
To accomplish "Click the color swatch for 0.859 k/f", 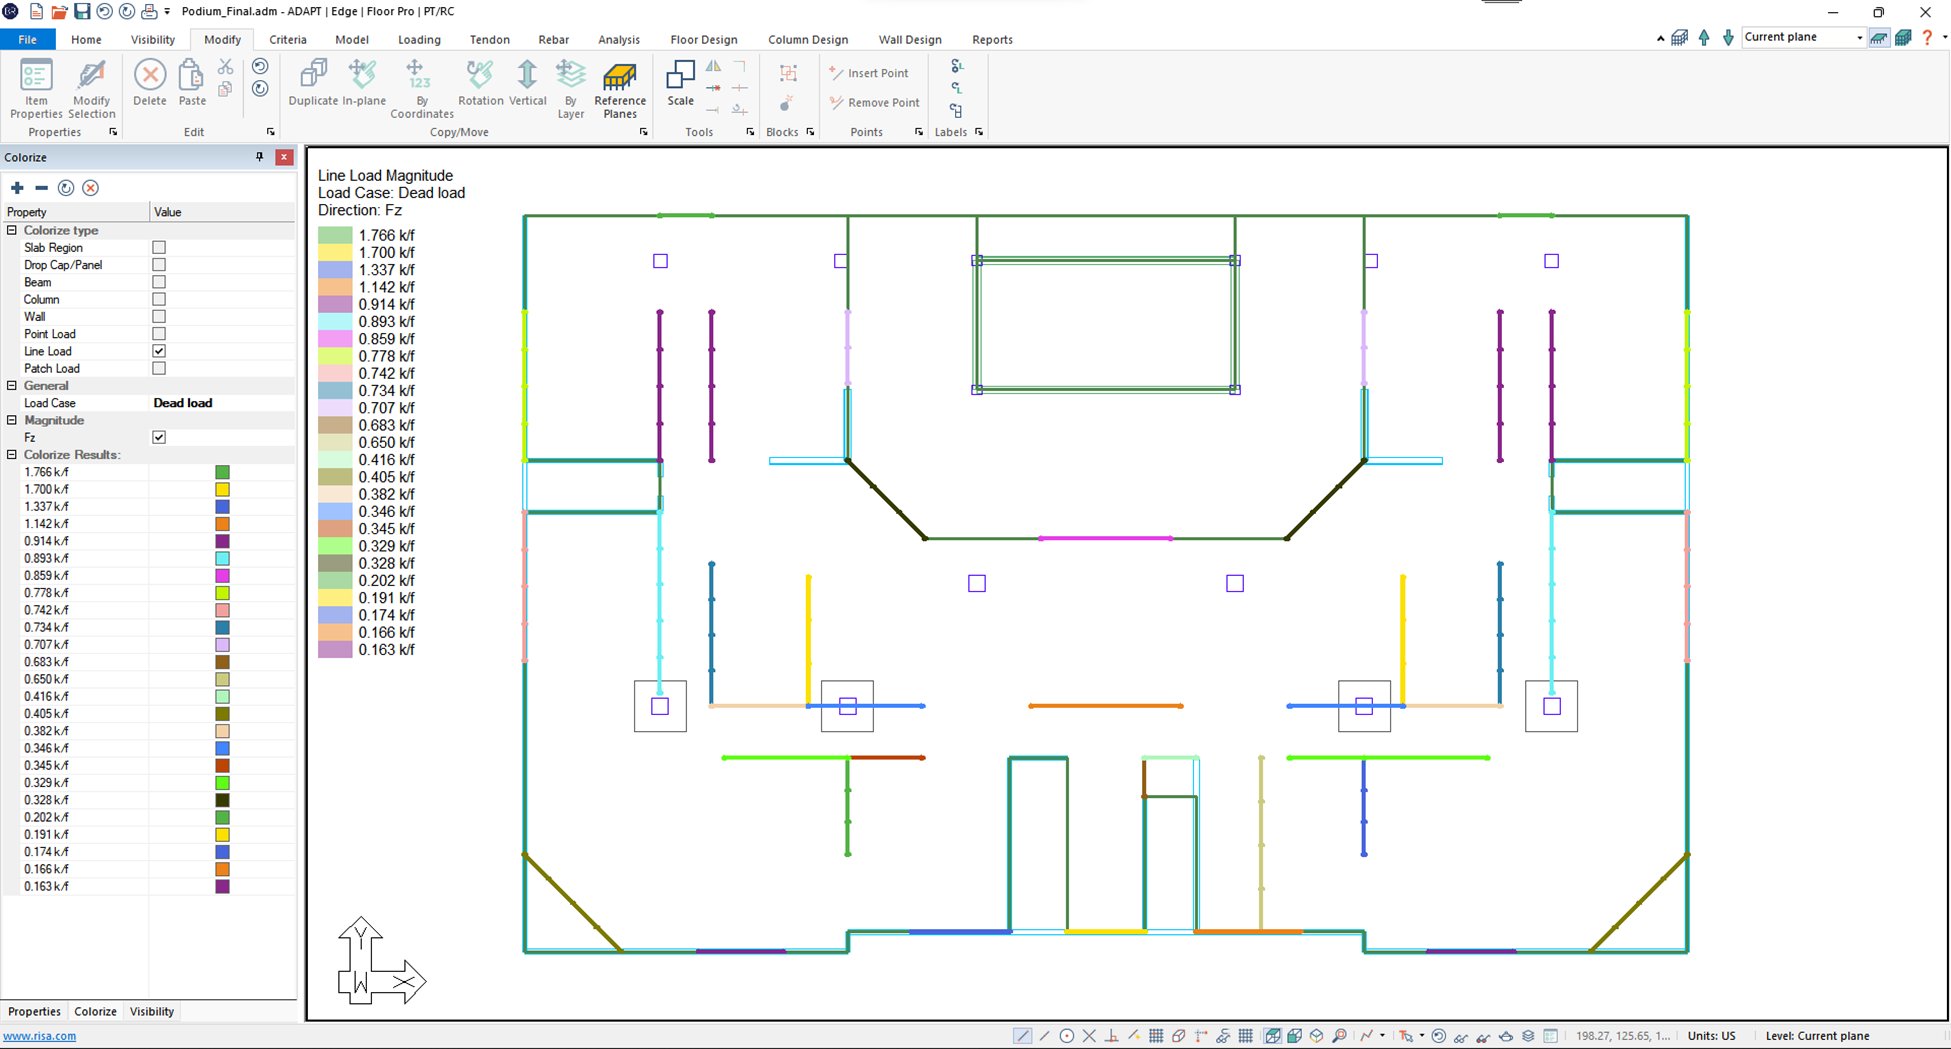I will coord(222,576).
